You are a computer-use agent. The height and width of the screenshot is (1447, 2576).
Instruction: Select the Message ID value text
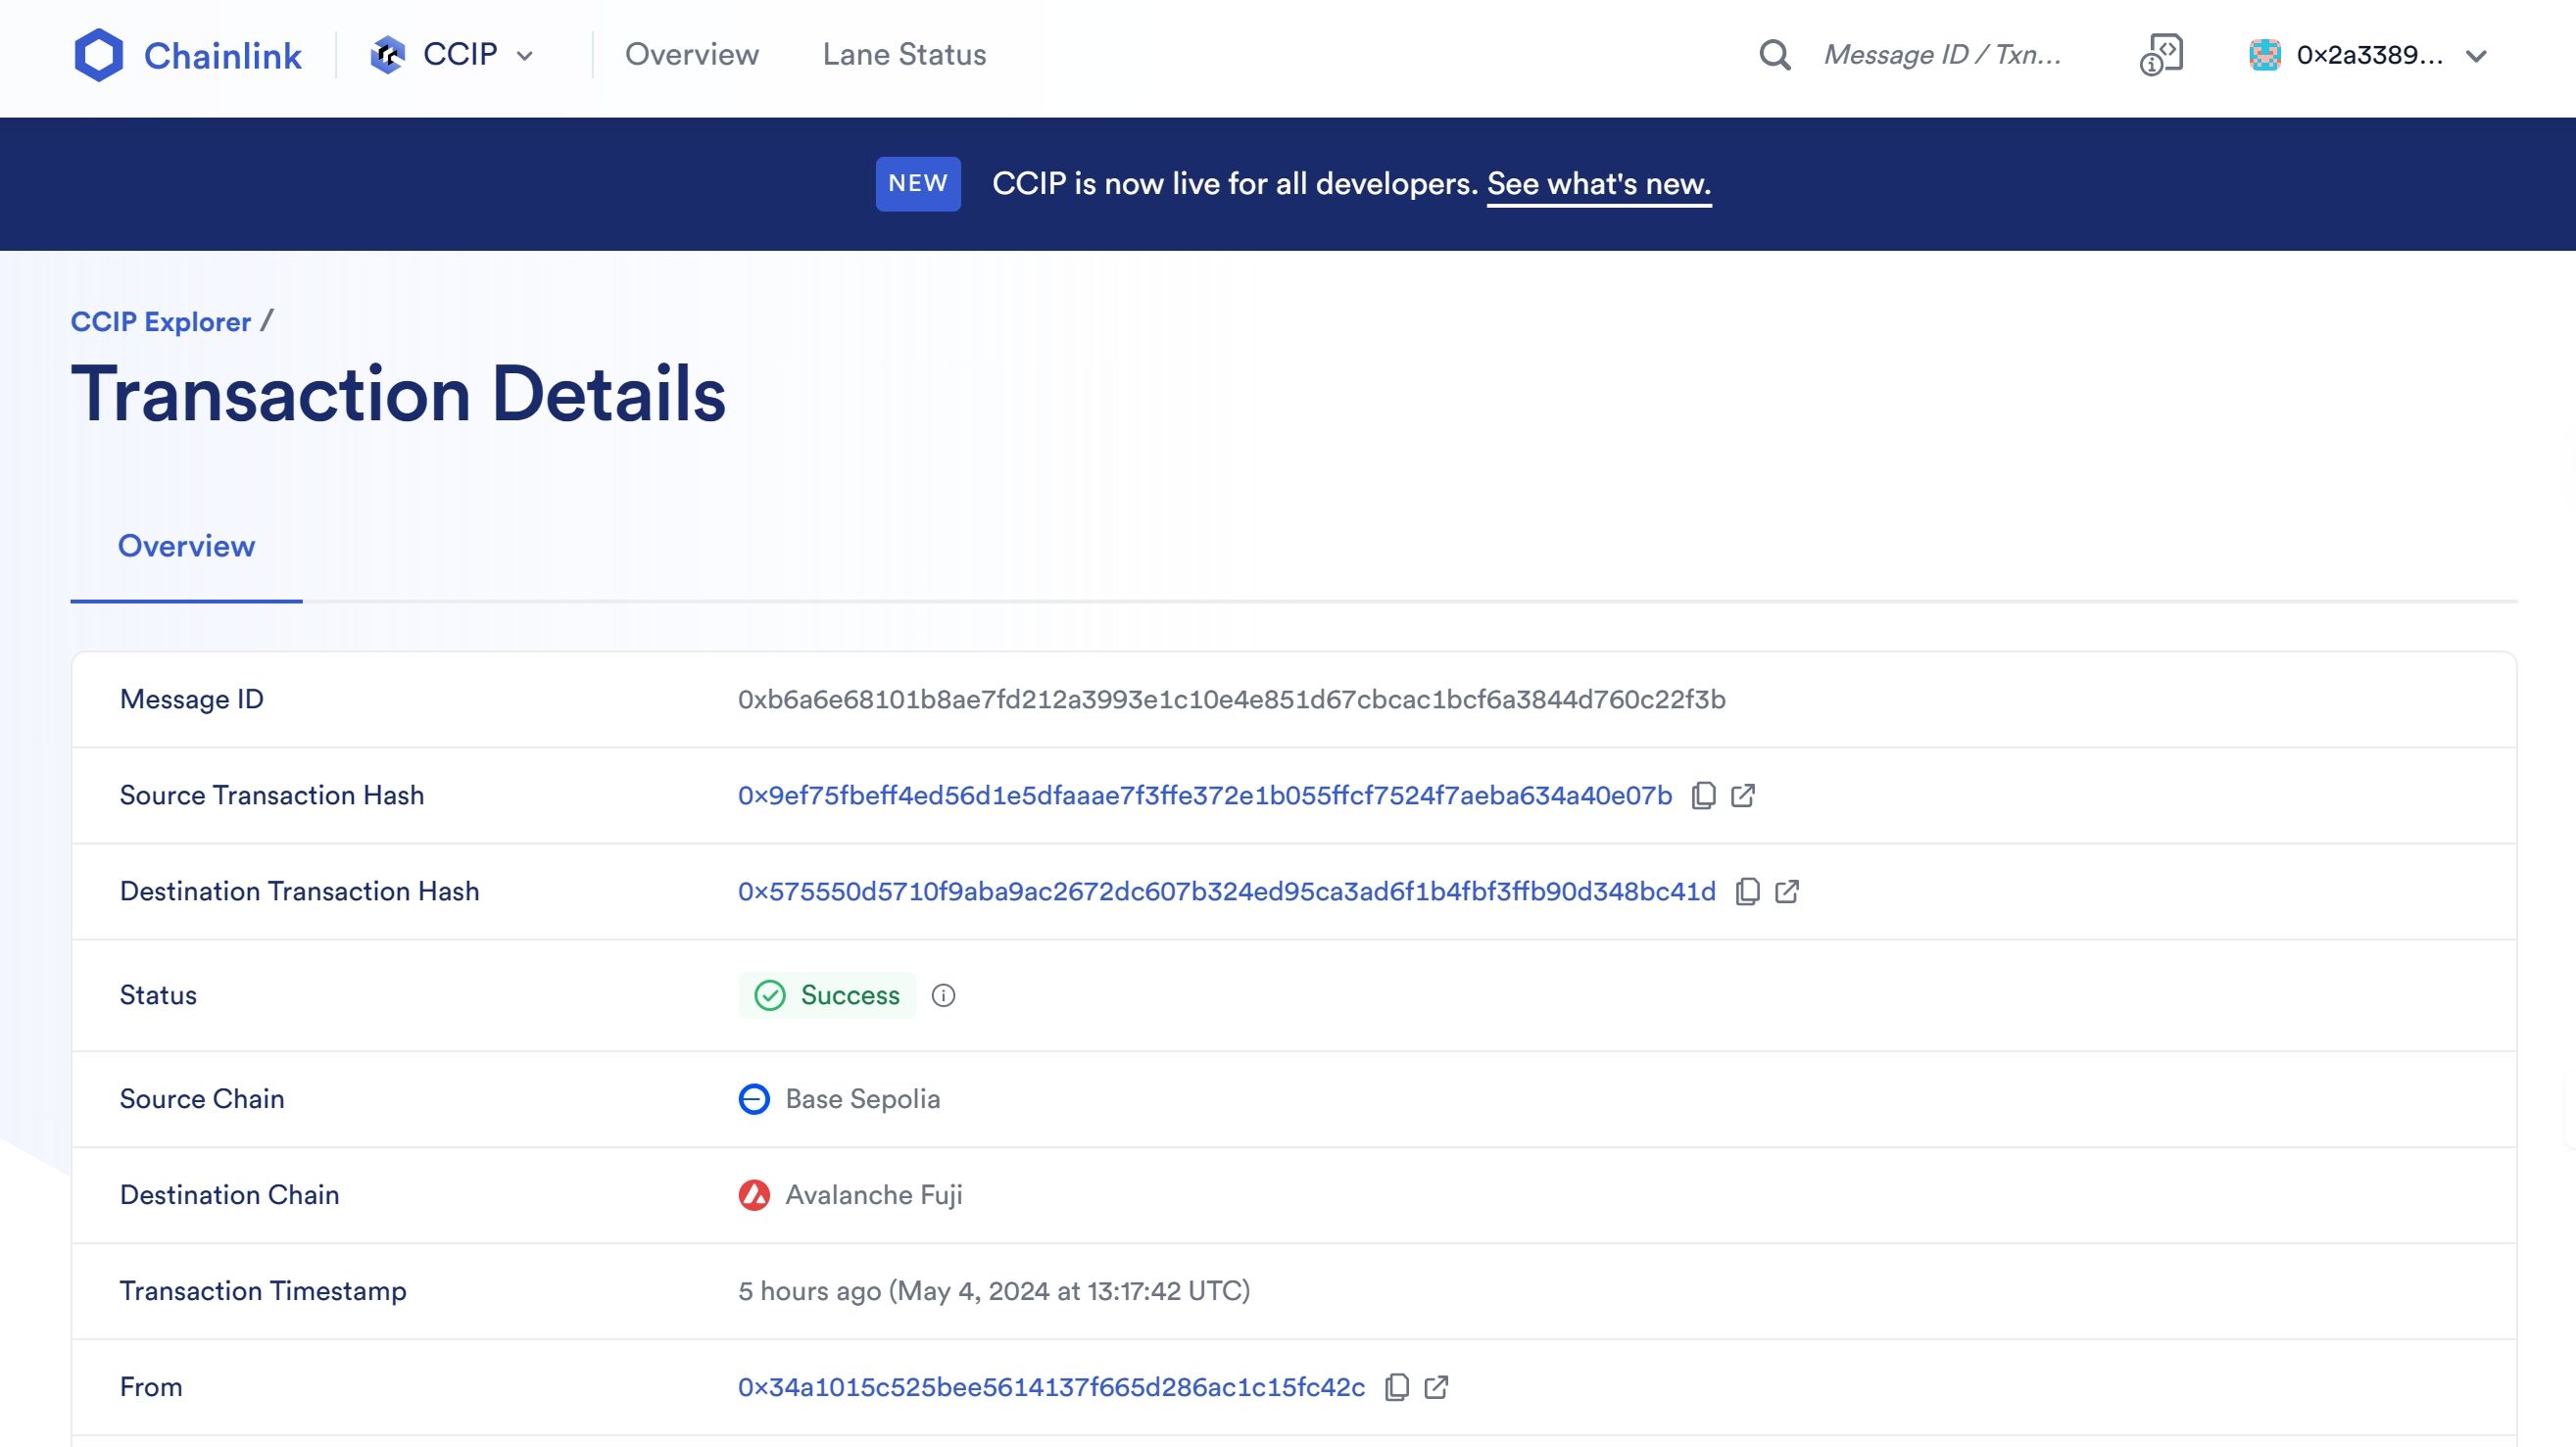coord(1231,700)
